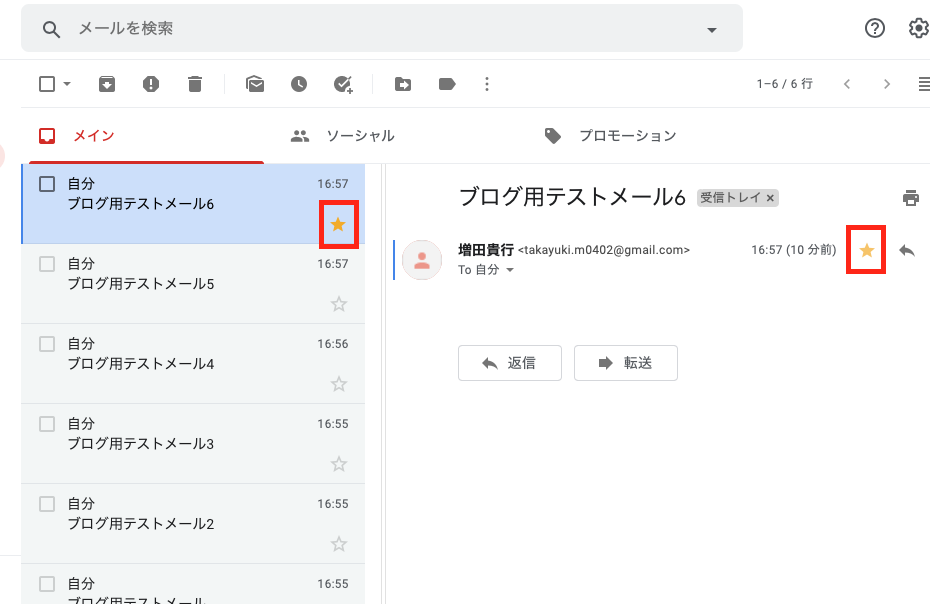Tick the checkbox for ブログ用テストメール6
Screen dimensions: 930x604
pos(47,184)
